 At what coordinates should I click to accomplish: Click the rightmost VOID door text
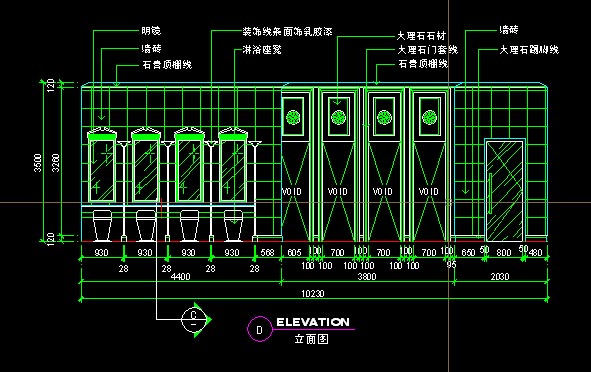point(429,191)
